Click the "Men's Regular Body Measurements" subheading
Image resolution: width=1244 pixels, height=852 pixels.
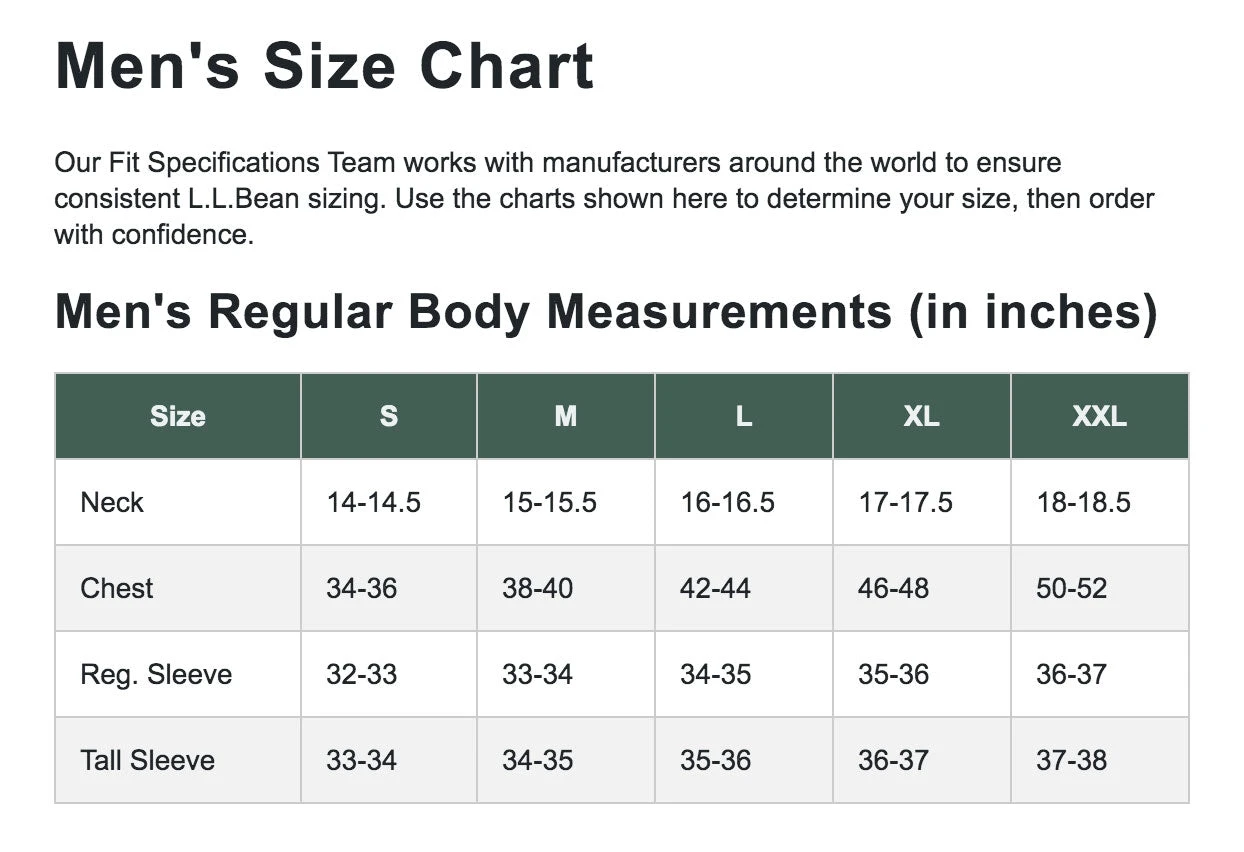(606, 311)
